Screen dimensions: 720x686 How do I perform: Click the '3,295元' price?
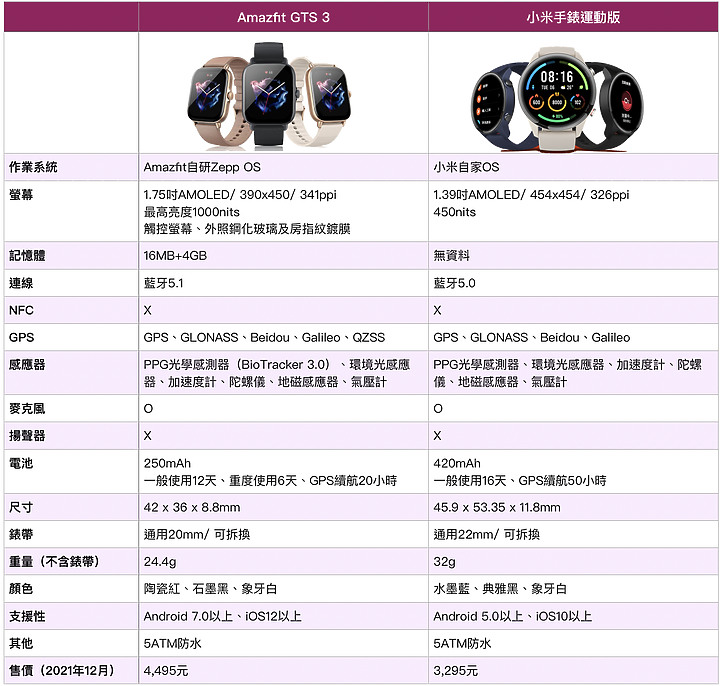pos(456,671)
